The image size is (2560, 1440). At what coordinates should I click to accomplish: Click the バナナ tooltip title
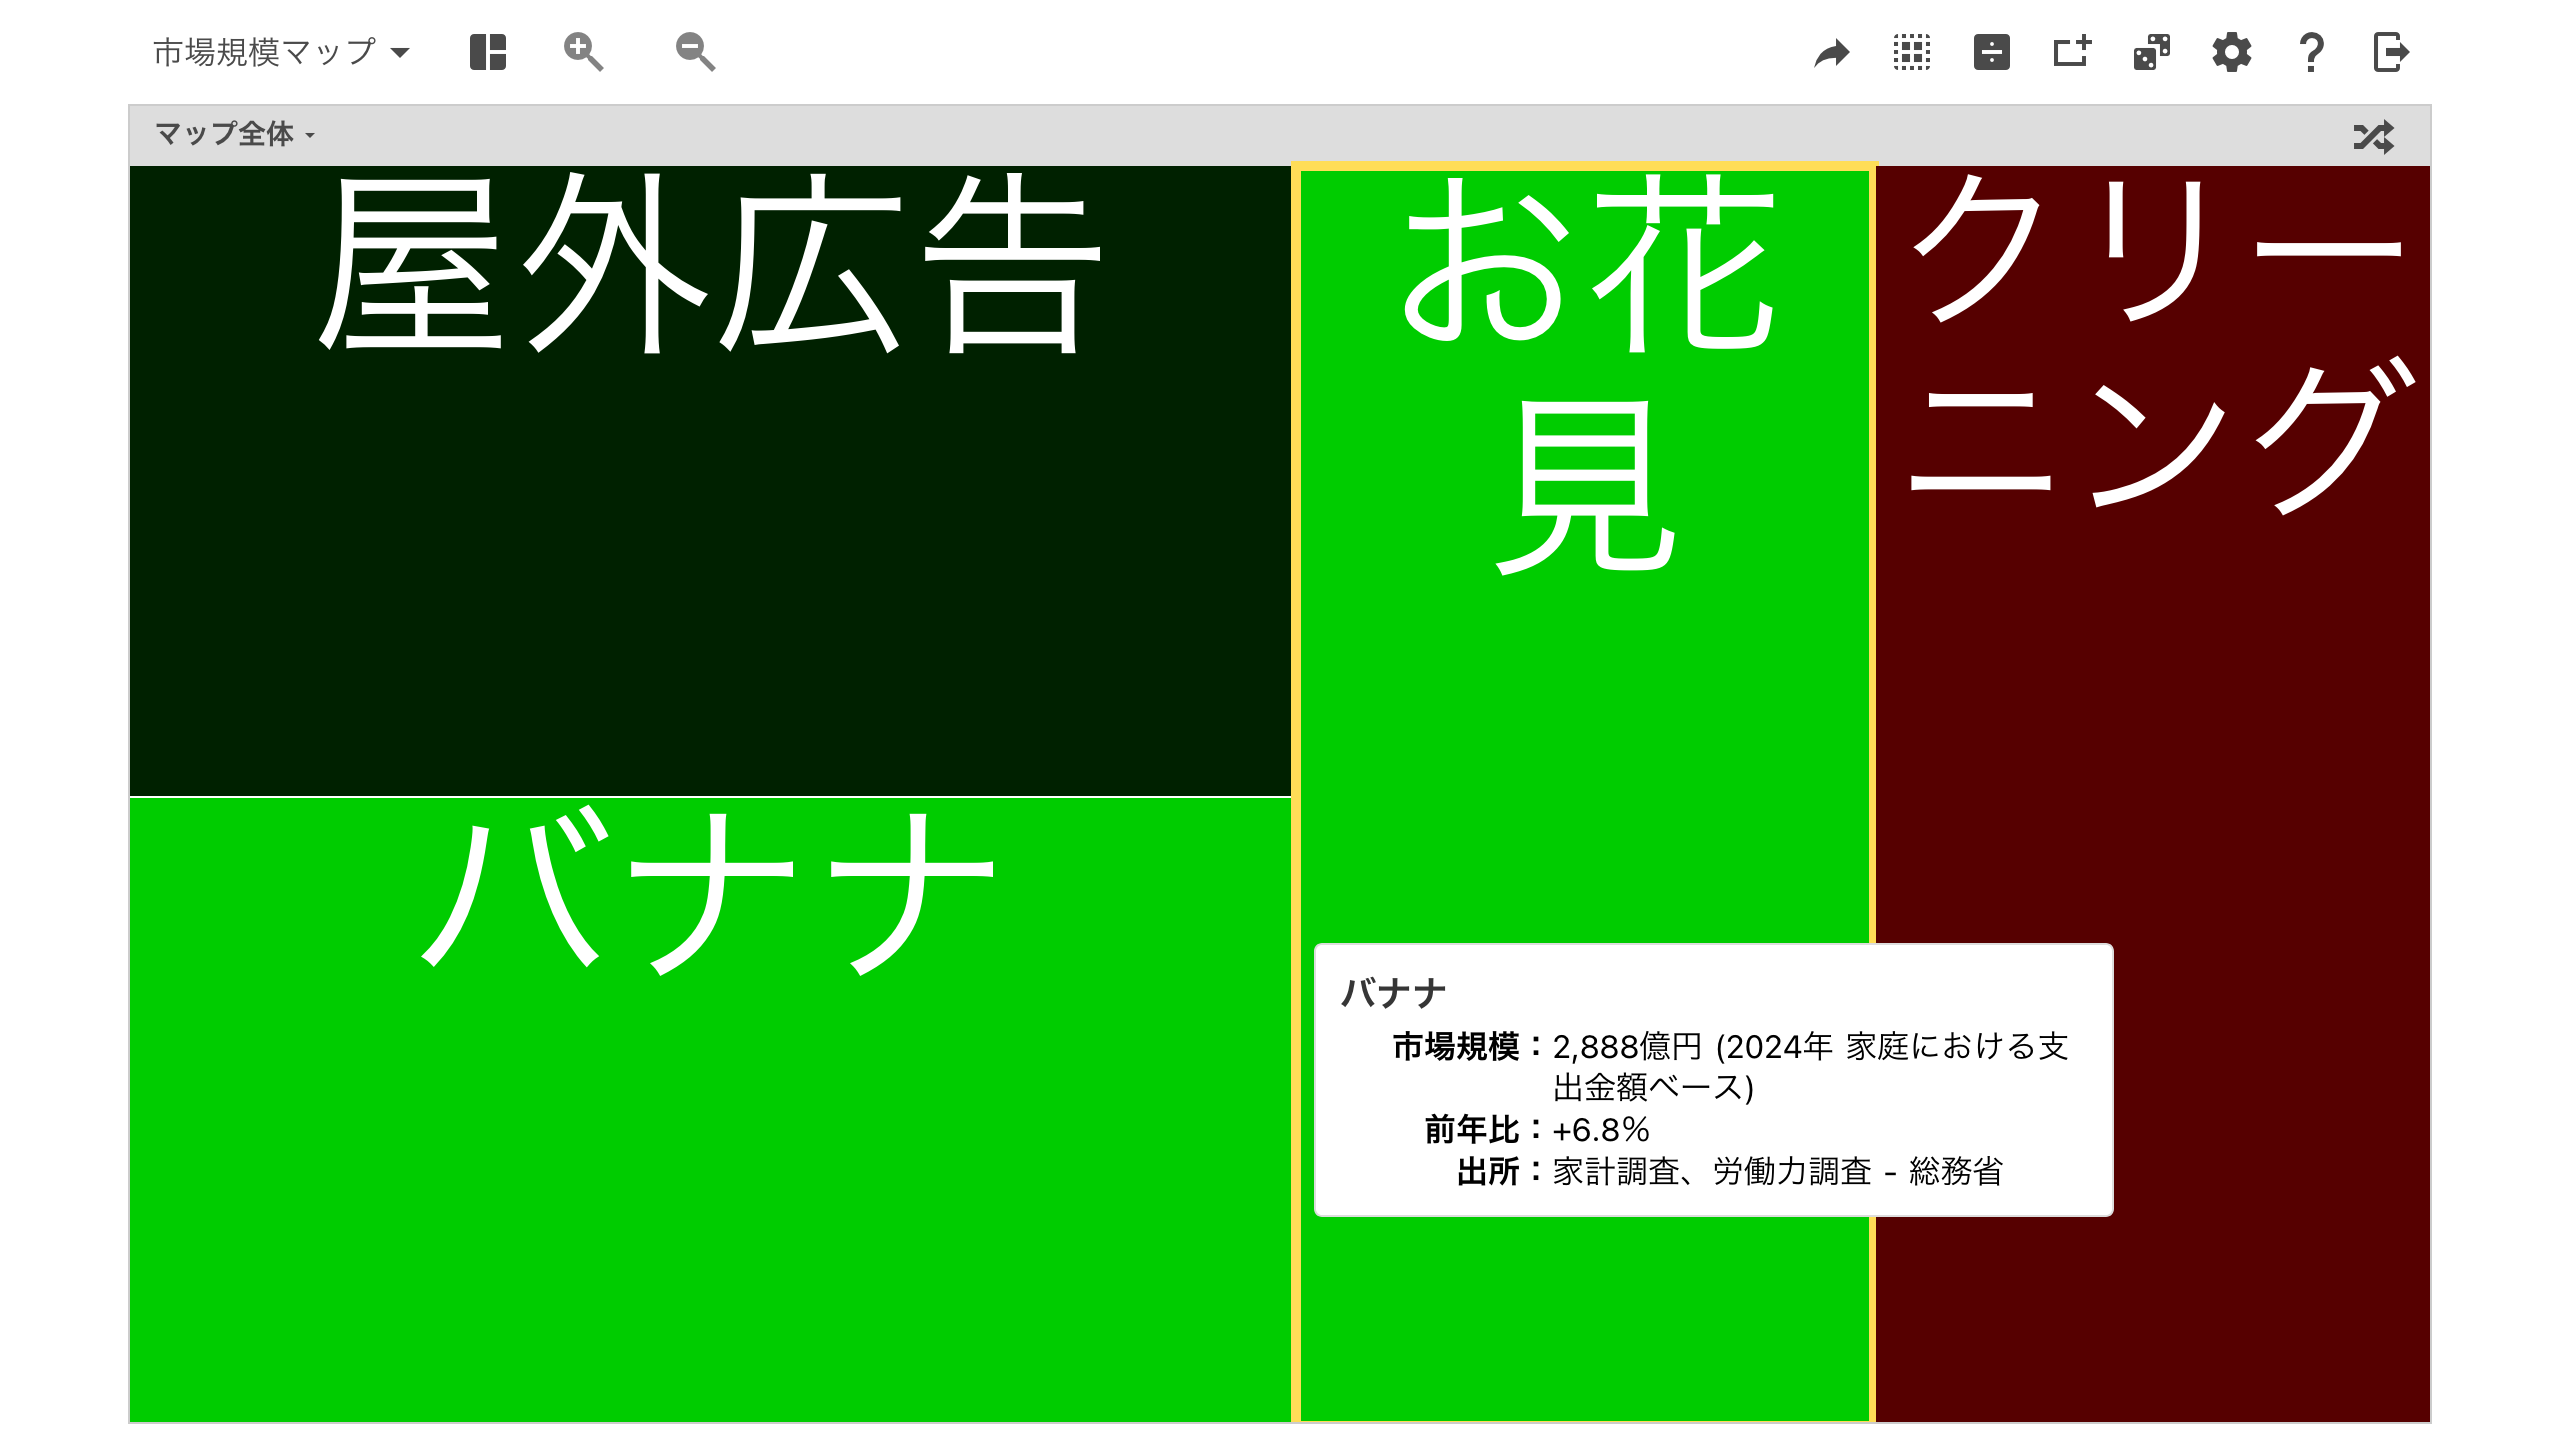pyautogui.click(x=1393, y=993)
